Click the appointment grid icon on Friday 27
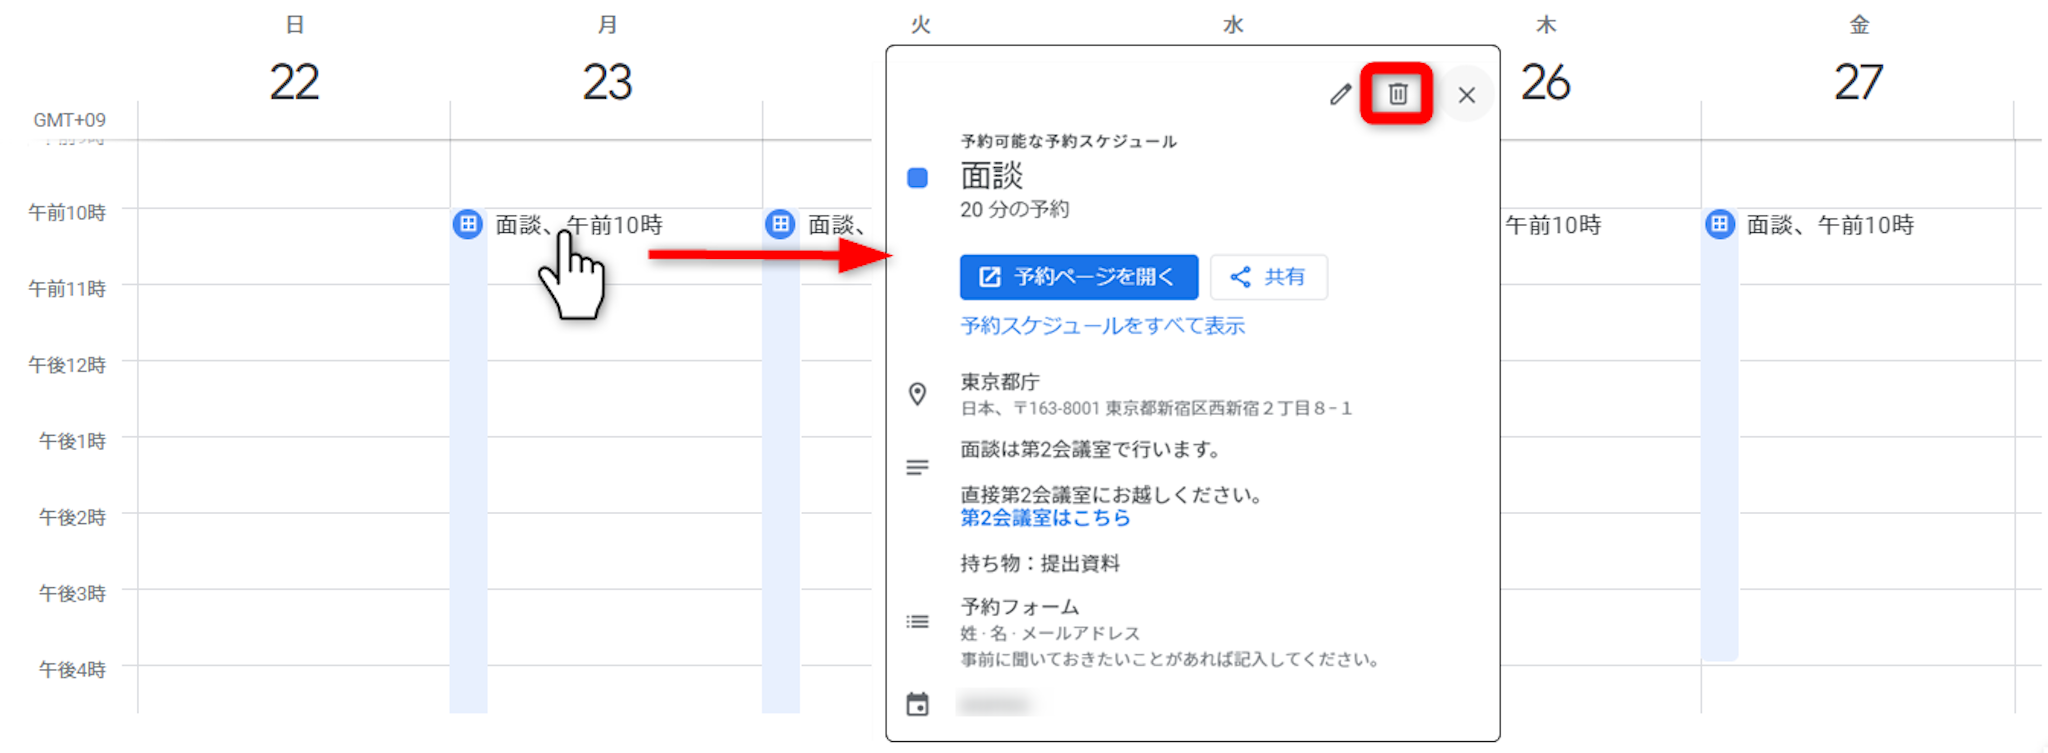2048x753 pixels. pyautogui.click(x=1719, y=224)
